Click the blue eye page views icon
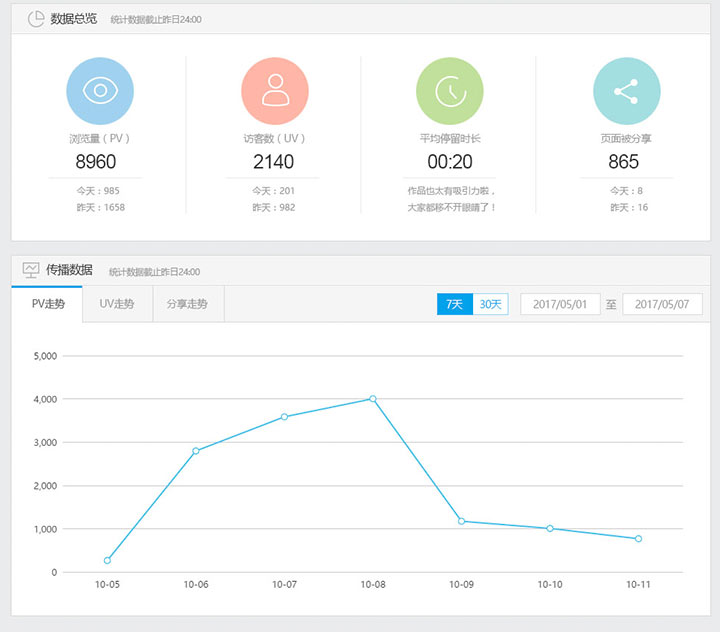720x632 pixels. click(x=100, y=91)
